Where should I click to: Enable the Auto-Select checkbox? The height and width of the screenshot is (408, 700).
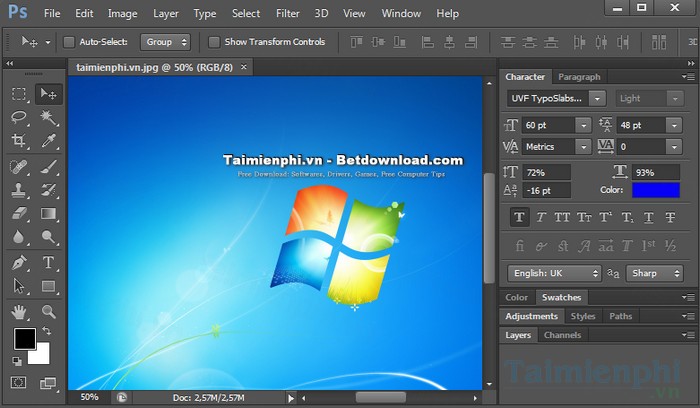(69, 42)
